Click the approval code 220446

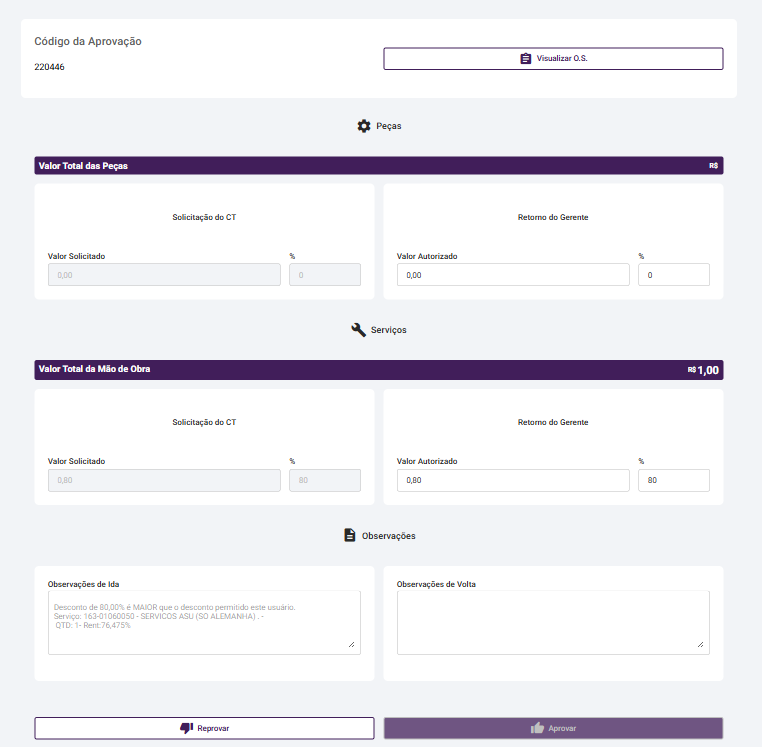pos(50,67)
